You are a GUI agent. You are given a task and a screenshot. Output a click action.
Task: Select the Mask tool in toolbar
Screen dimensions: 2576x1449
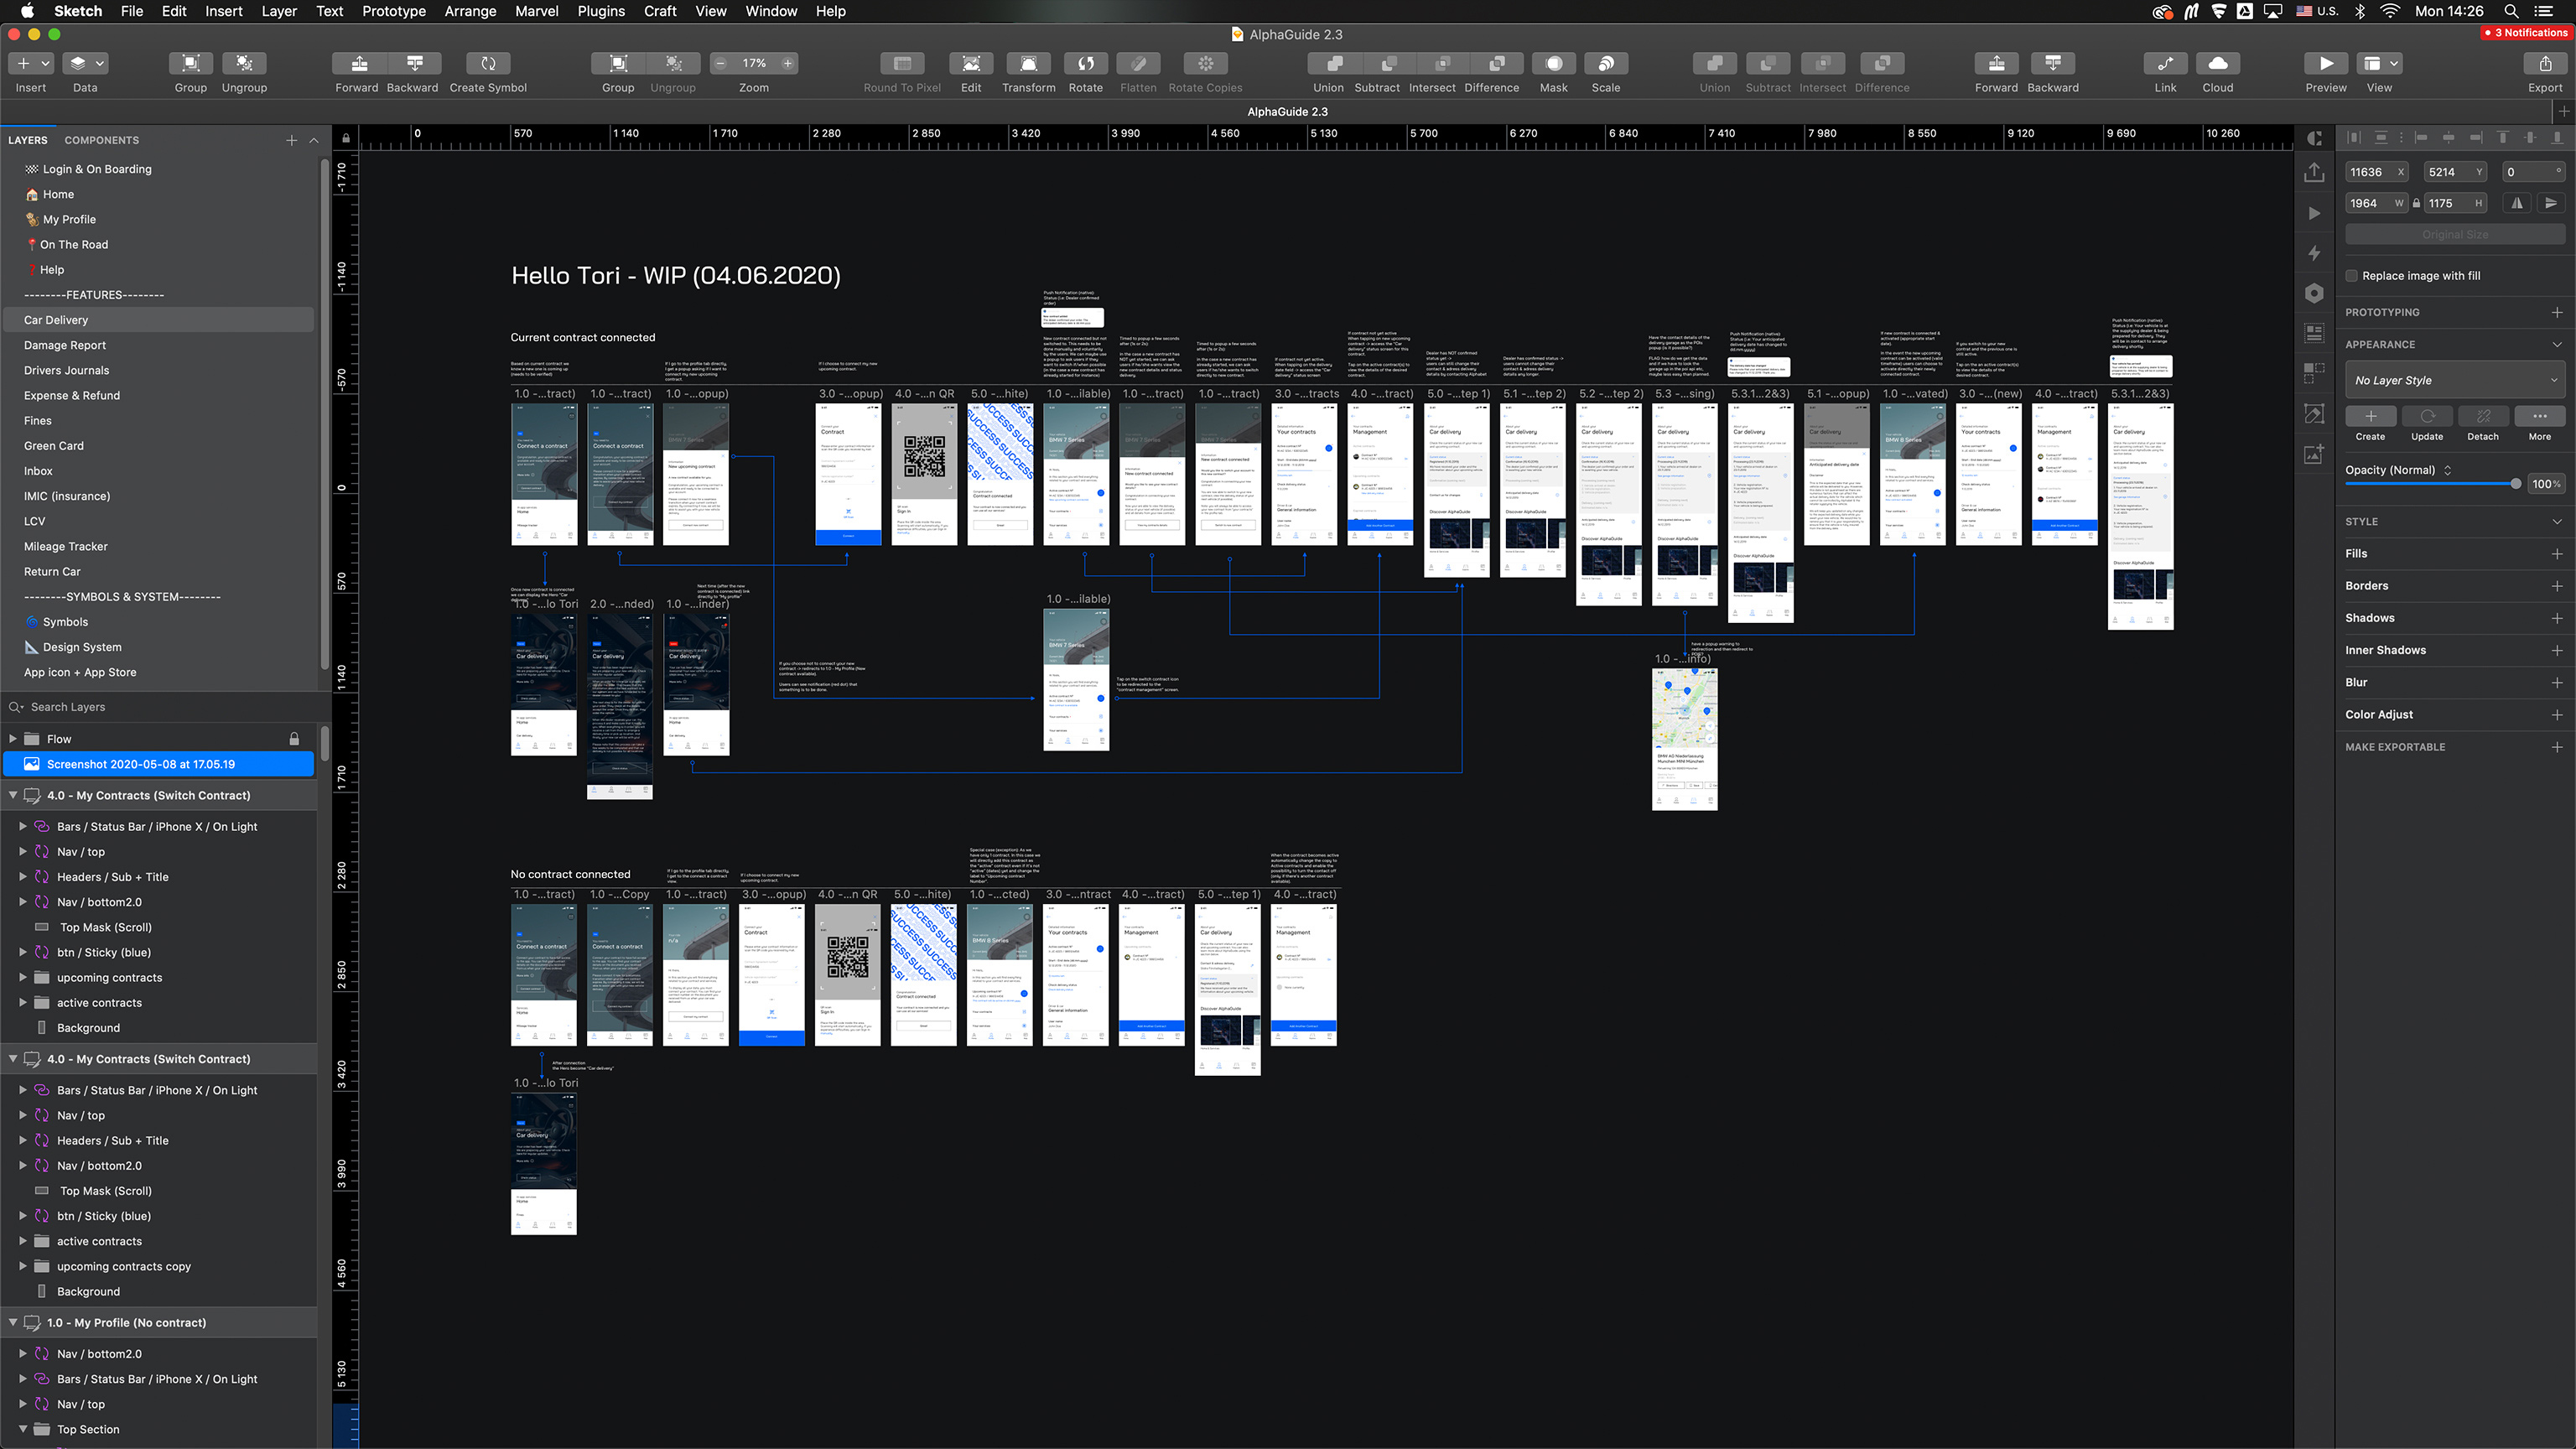(x=1553, y=64)
